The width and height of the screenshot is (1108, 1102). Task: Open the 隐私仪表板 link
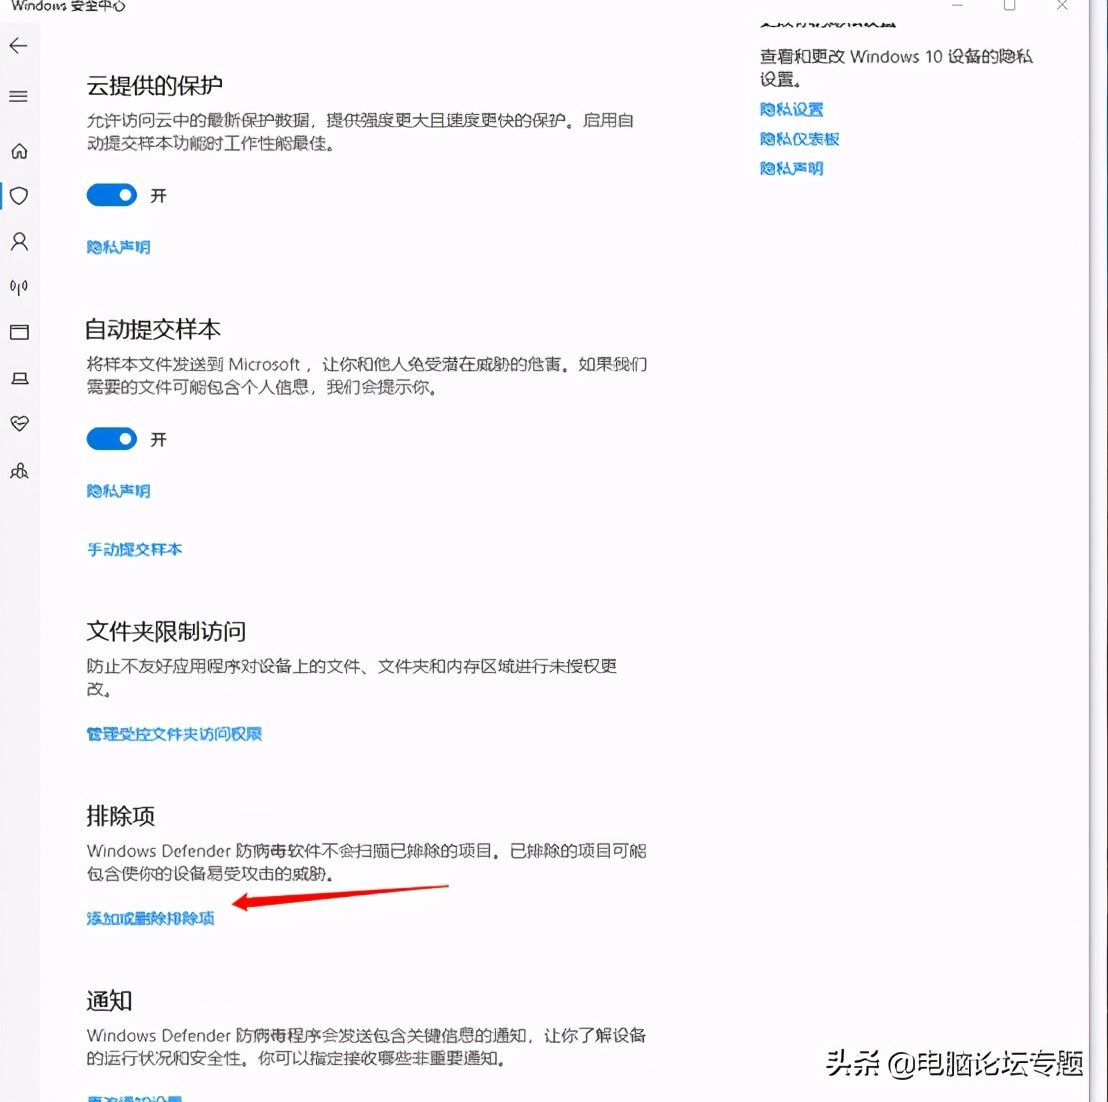(x=799, y=139)
